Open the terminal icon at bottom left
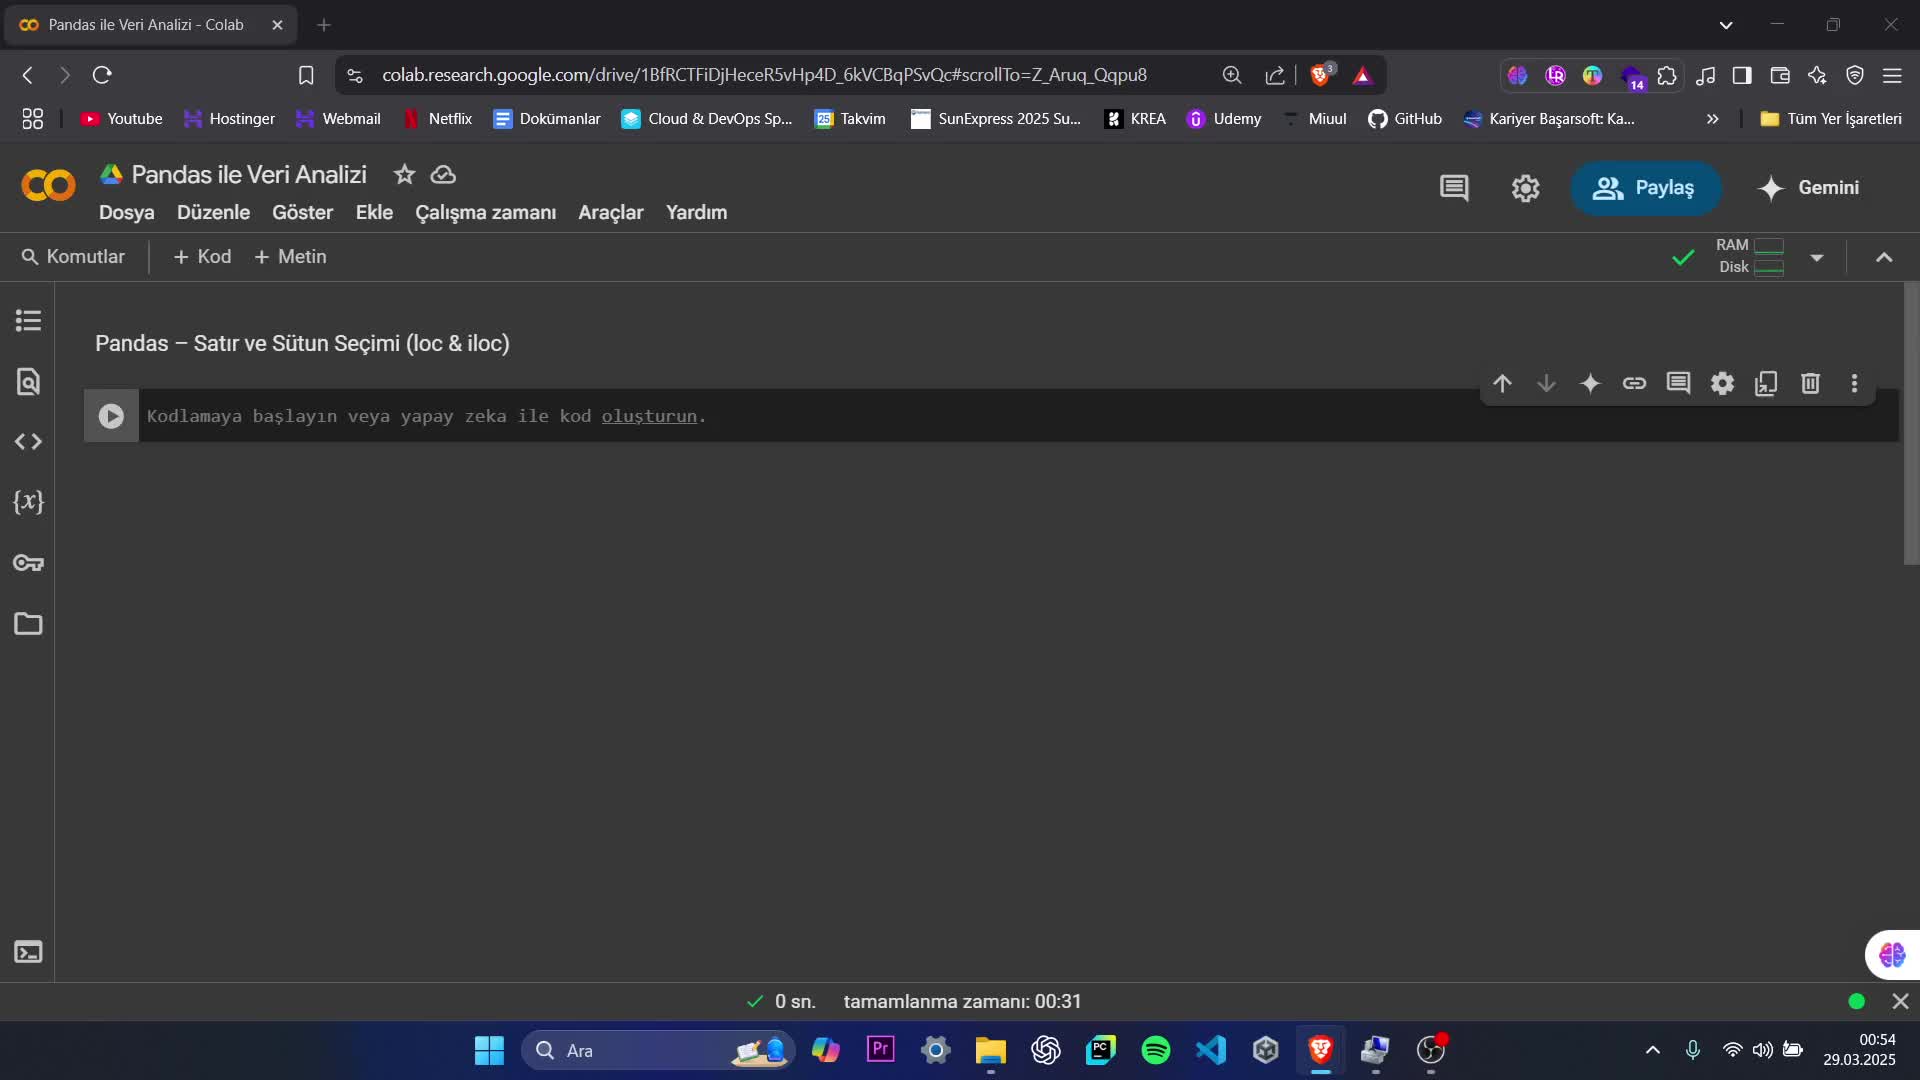The height and width of the screenshot is (1080, 1920). 28,952
